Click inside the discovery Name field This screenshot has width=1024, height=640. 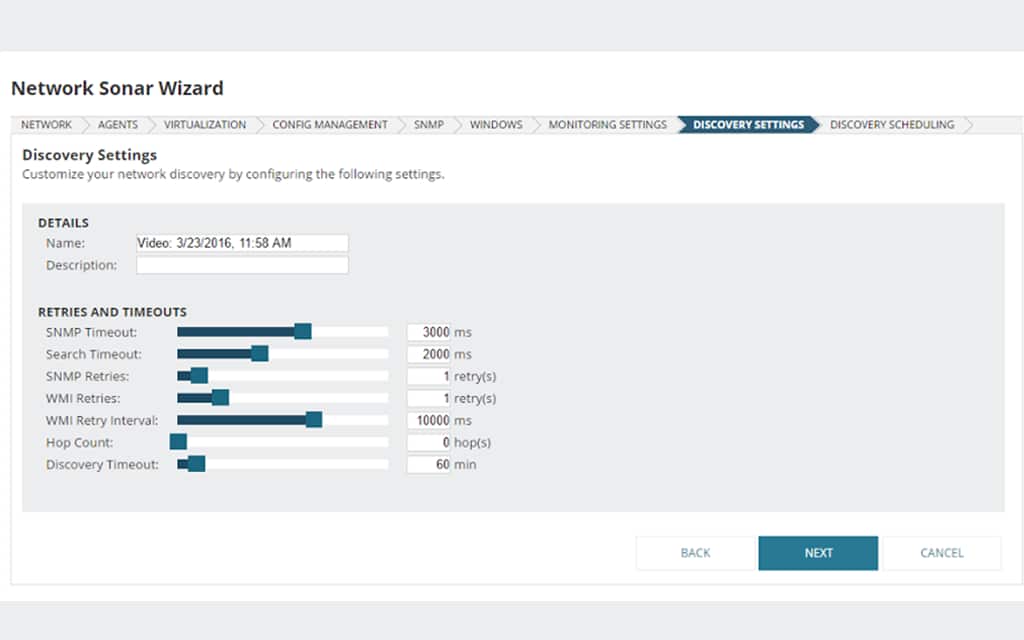[x=241, y=242]
